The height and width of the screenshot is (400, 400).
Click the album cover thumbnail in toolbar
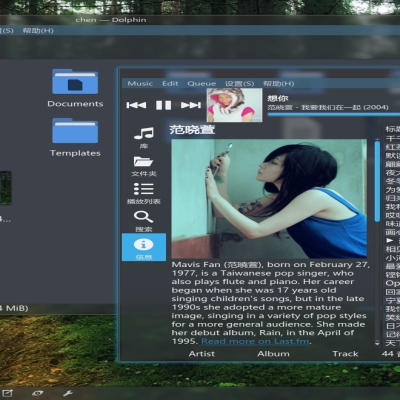click(234, 105)
